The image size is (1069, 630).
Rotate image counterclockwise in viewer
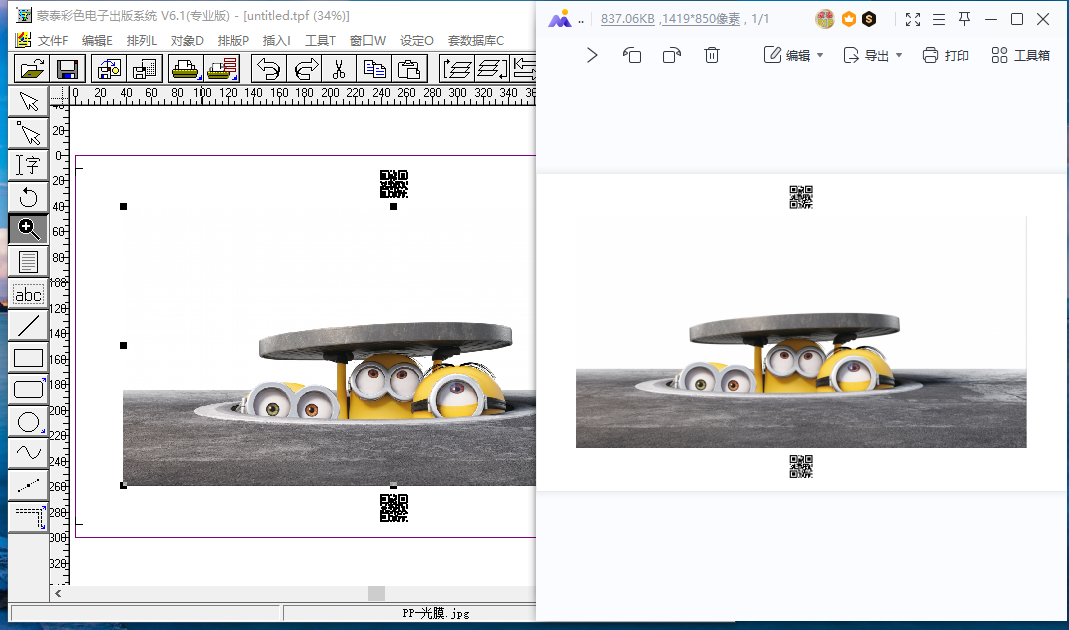coord(632,55)
